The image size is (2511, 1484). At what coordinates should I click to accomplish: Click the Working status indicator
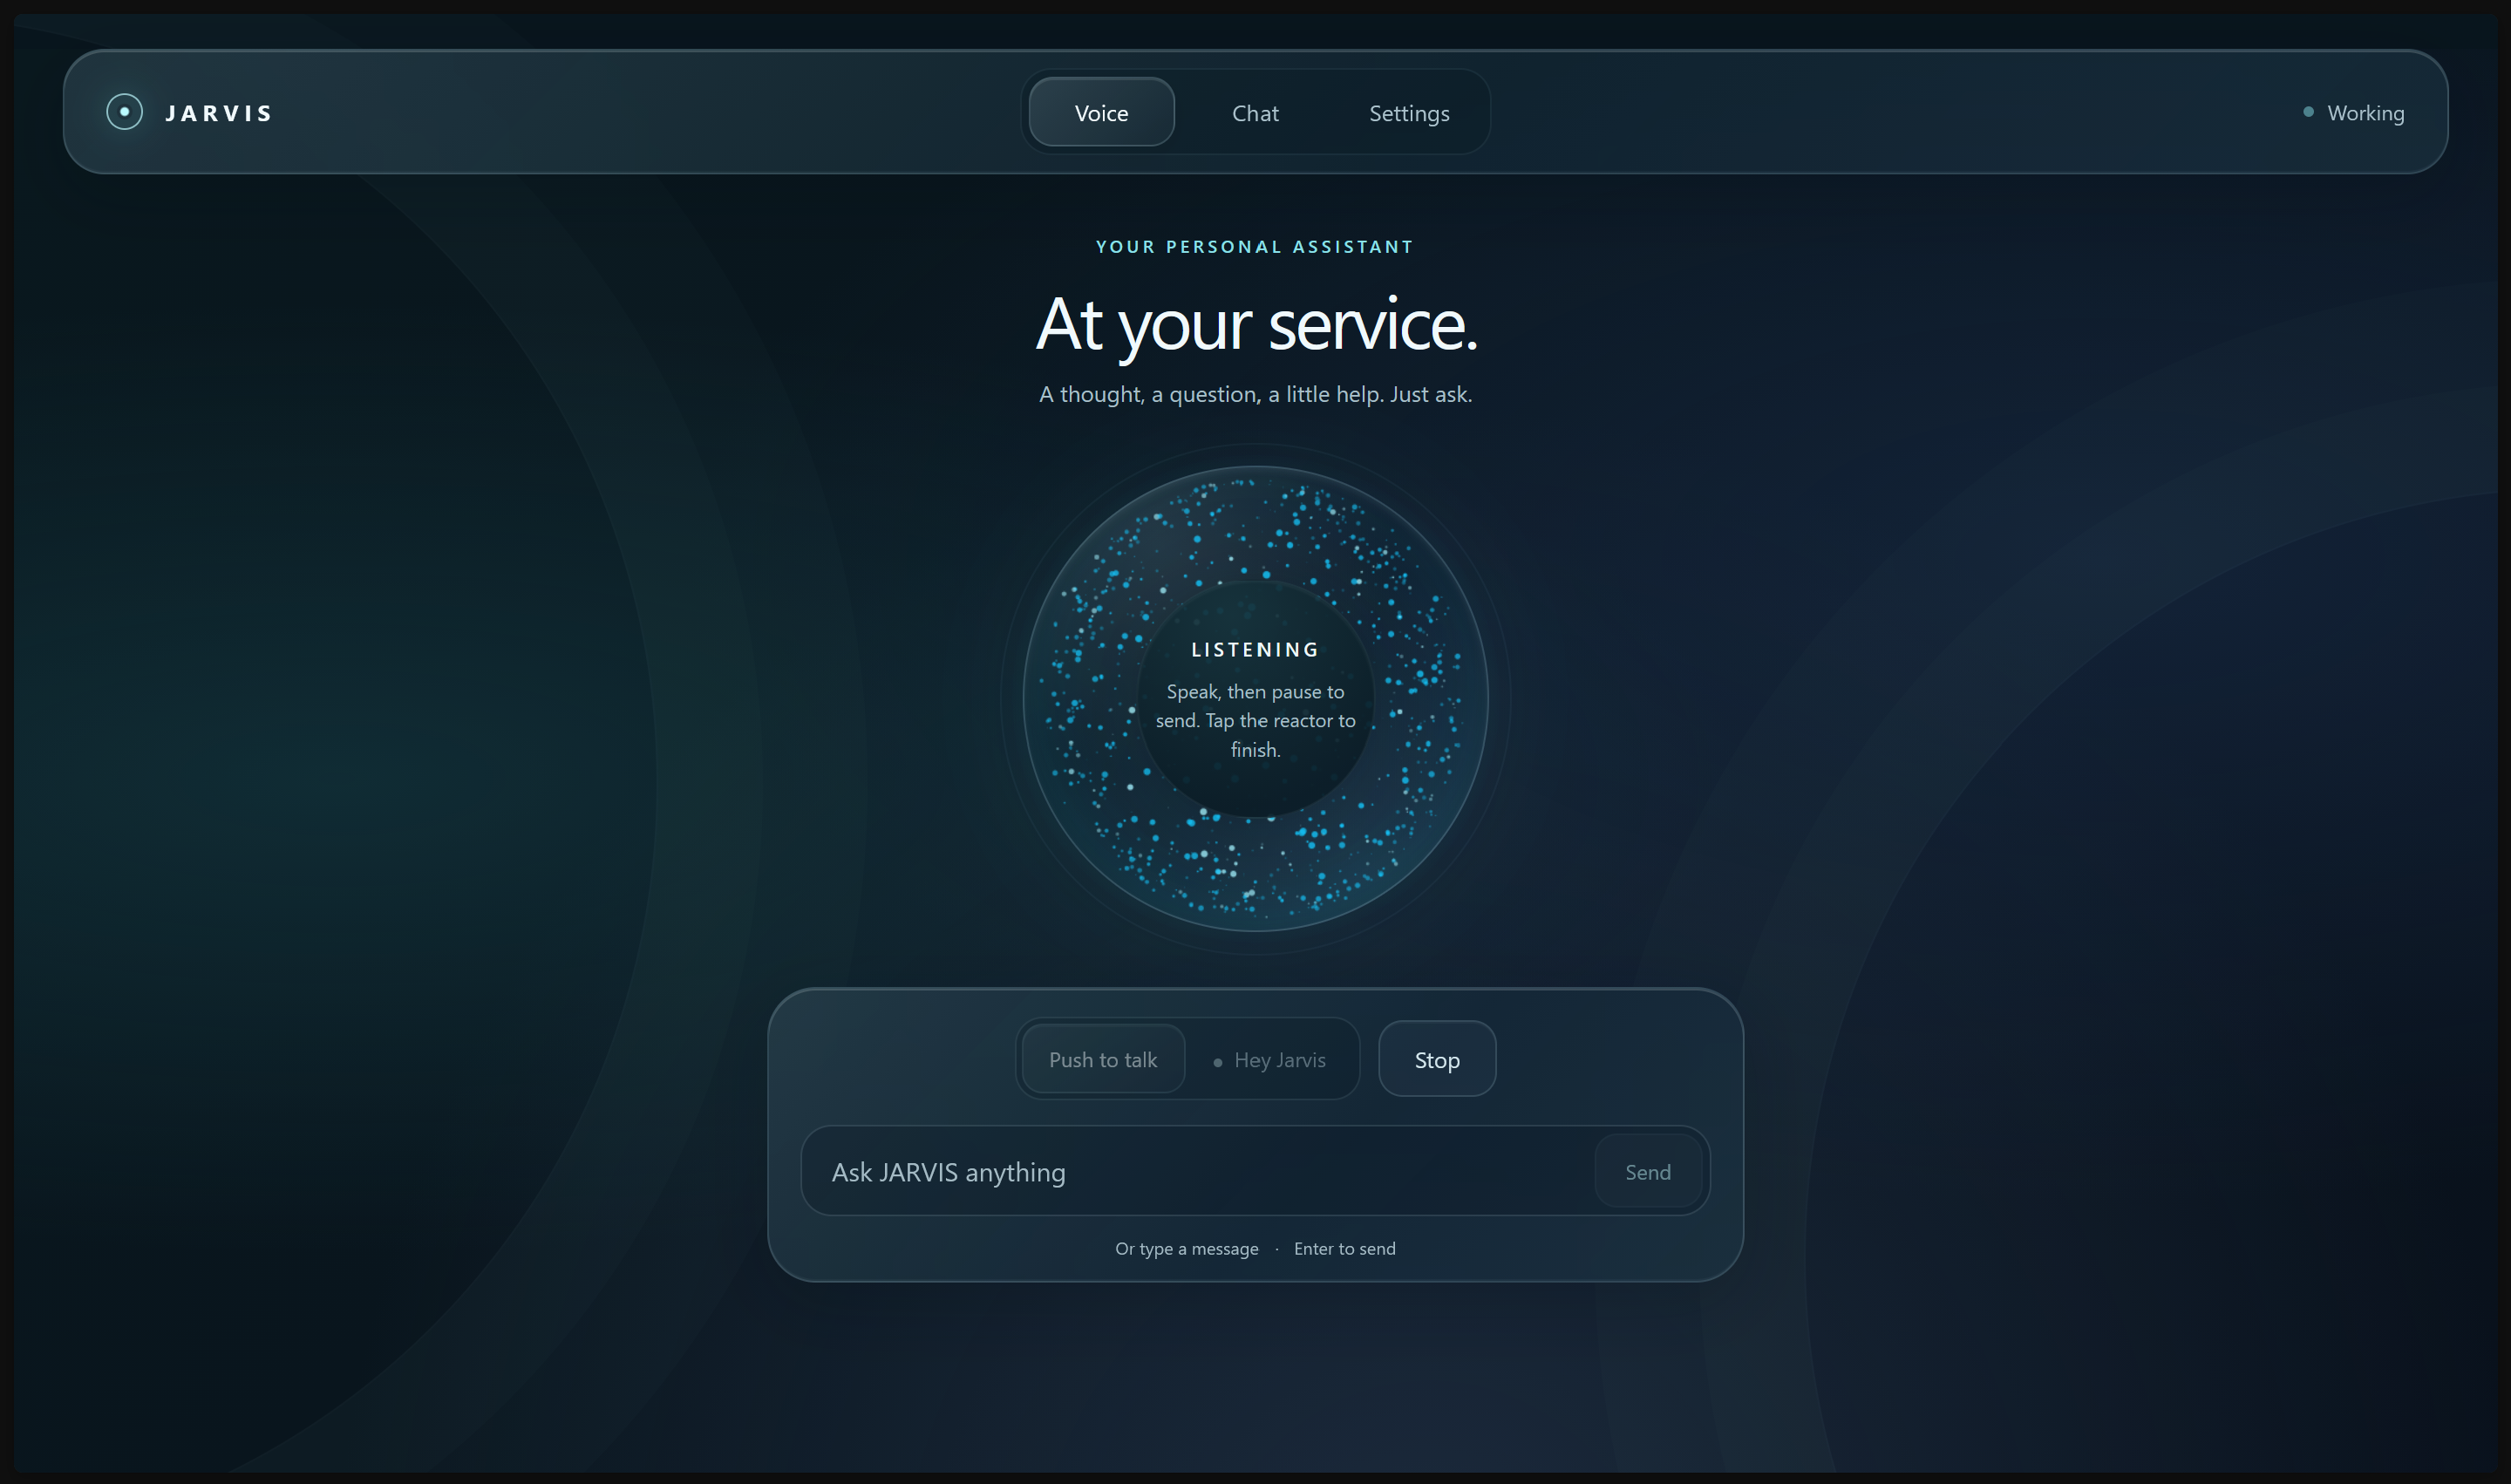point(2354,113)
